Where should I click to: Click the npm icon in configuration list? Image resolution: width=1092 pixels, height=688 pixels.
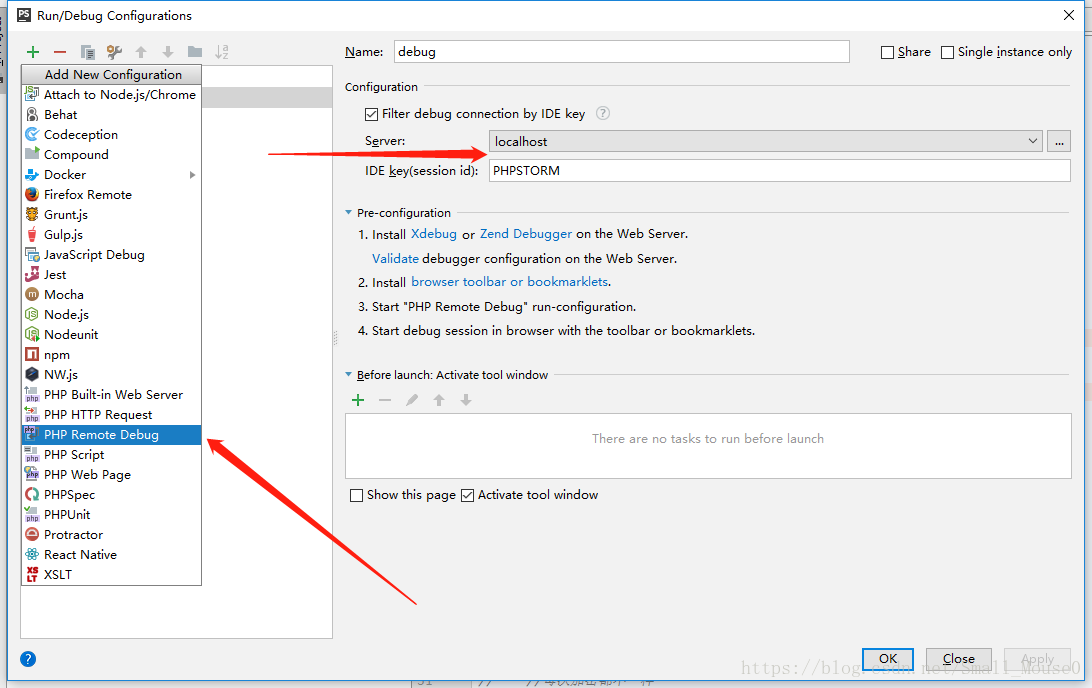[x=32, y=354]
